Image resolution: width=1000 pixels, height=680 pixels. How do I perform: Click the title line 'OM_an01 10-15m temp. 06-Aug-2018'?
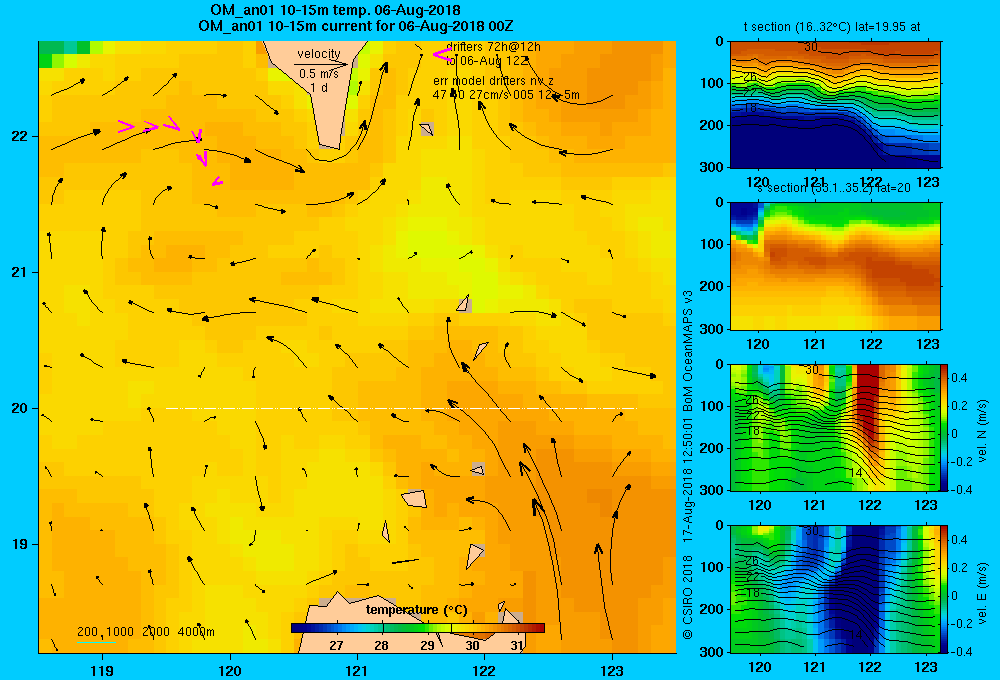[x=335, y=10]
